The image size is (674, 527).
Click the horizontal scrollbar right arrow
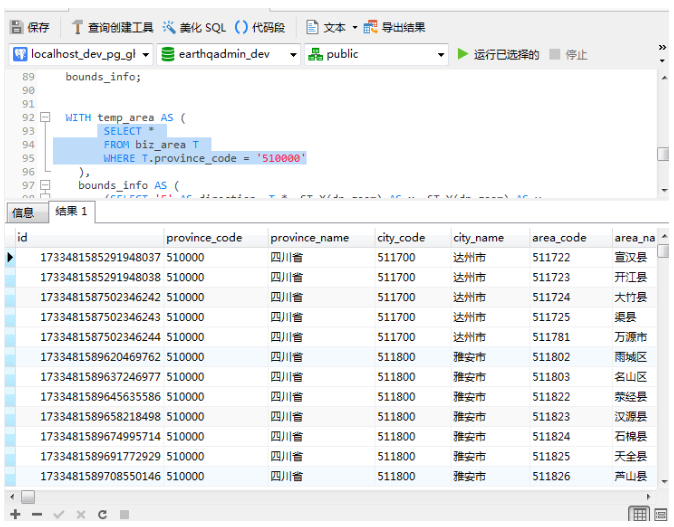648,497
